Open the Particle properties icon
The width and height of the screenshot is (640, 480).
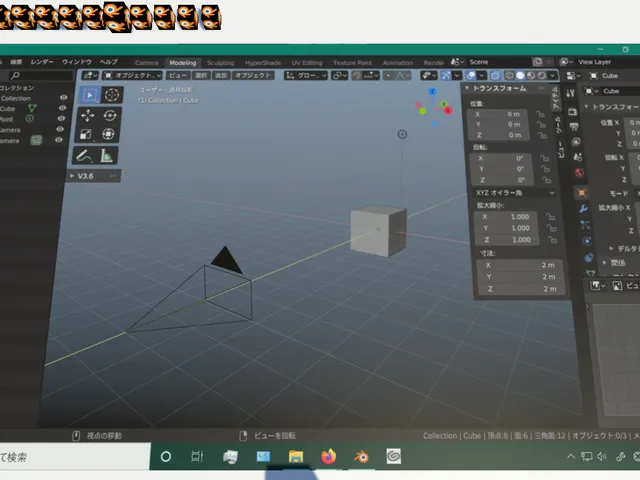pyautogui.click(x=585, y=225)
